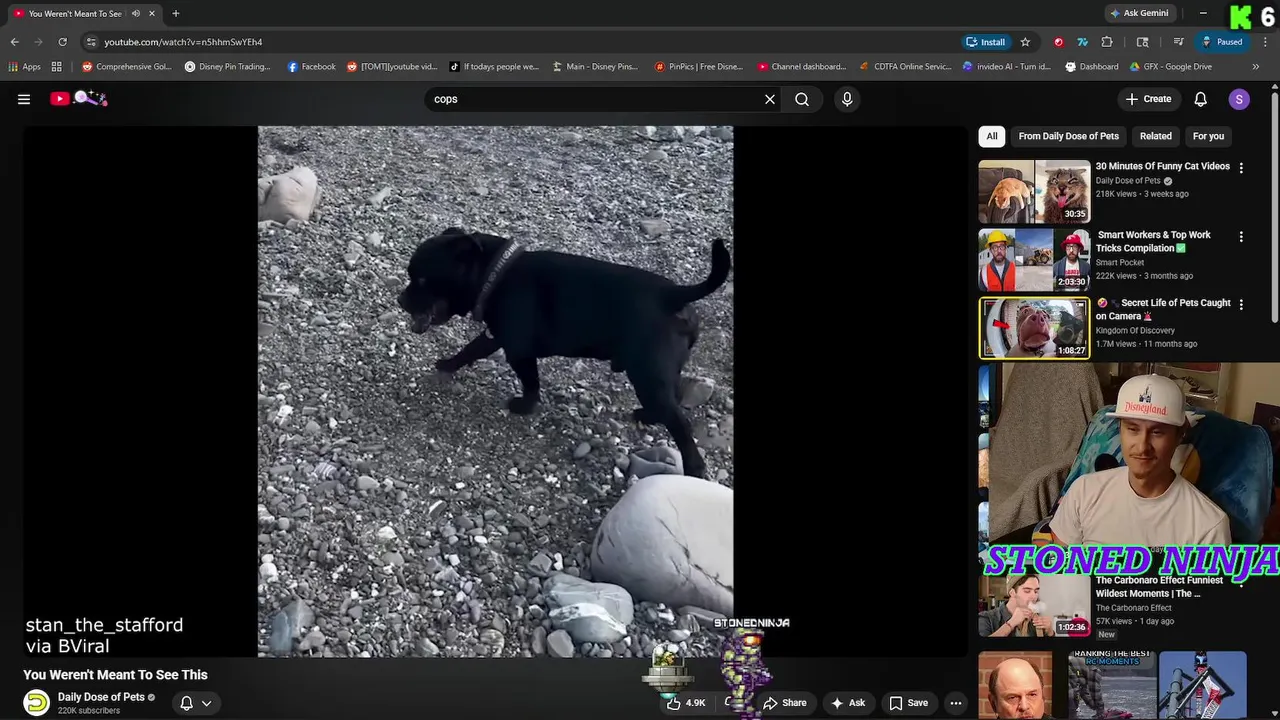Open the PinPics bookmark
Screen dimensions: 1280x720
point(699,67)
